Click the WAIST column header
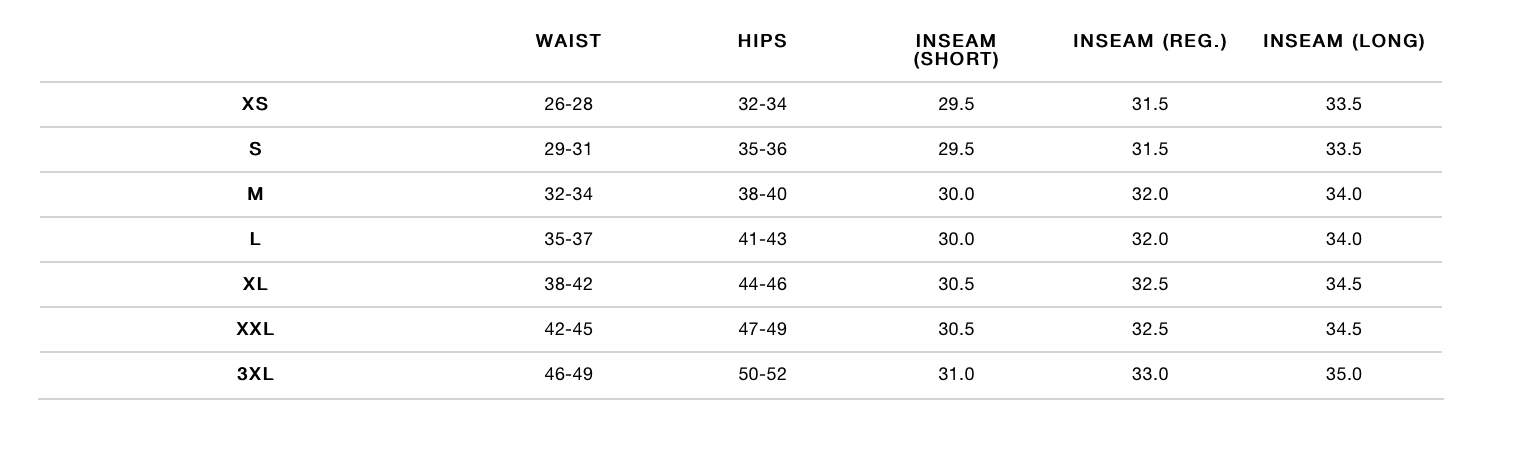 pyautogui.click(x=568, y=41)
